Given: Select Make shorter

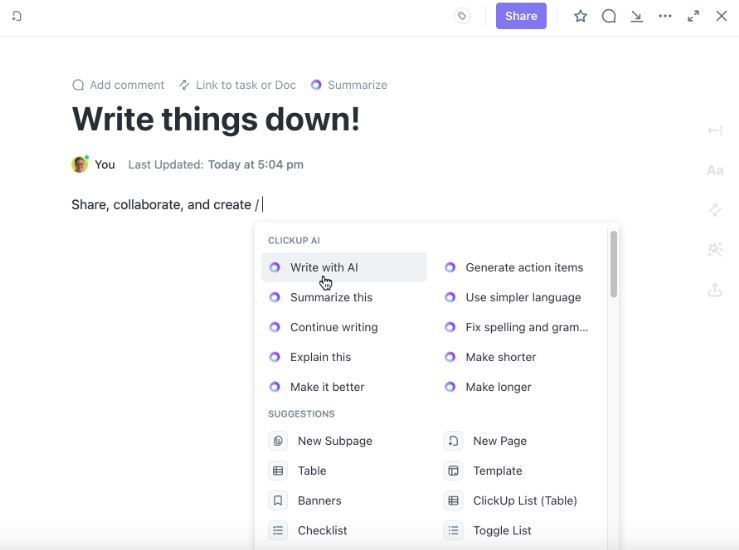Looking at the screenshot, I should (518, 357).
